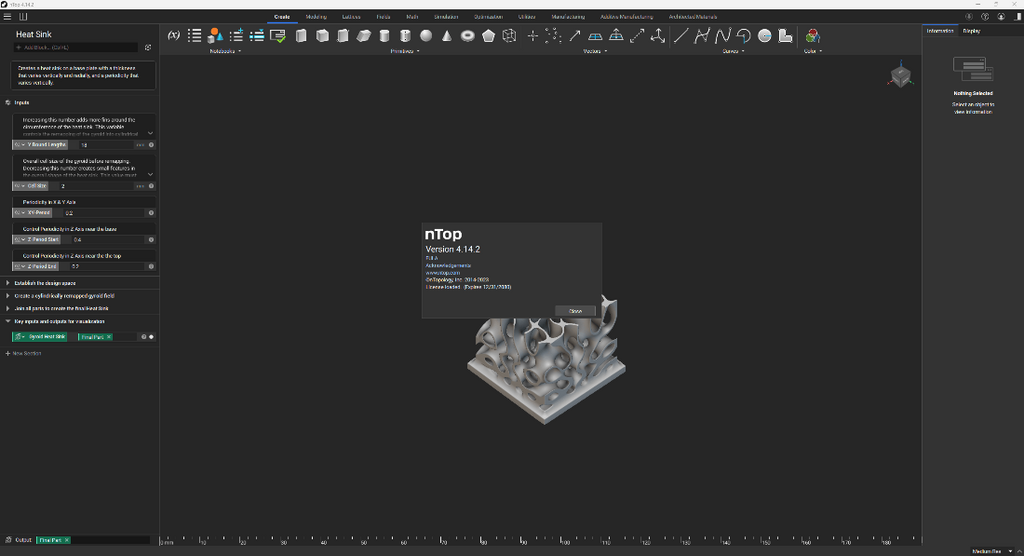Toggle circle button for Z Period Start input
Screen dimensions: 1024x556
[152, 240]
